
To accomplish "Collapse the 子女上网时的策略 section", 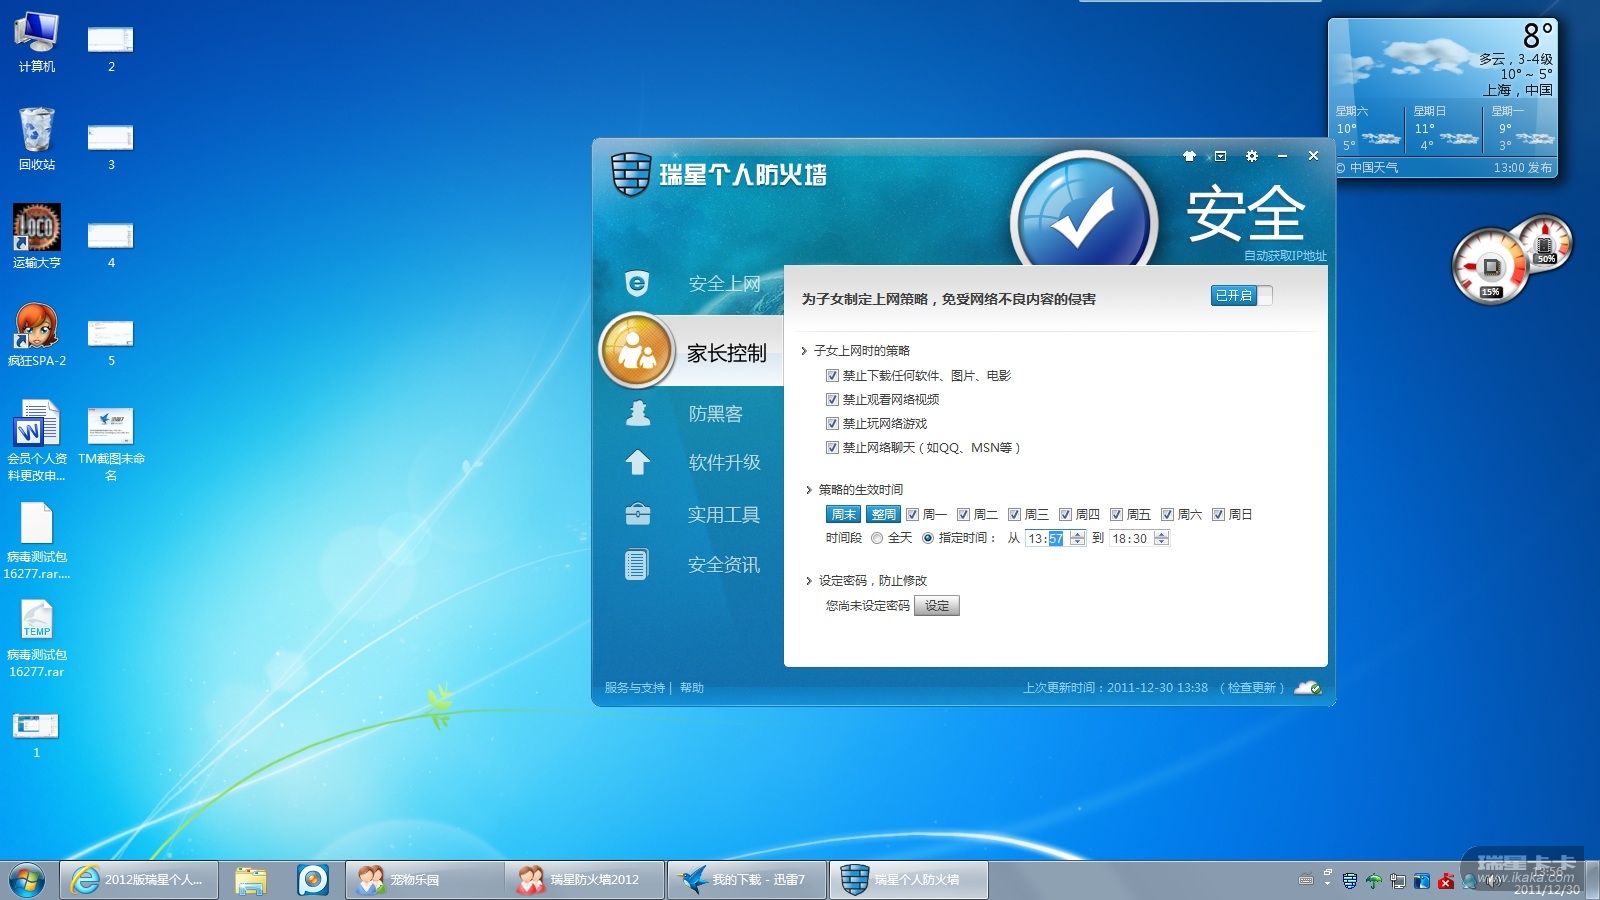I will pyautogui.click(x=804, y=351).
